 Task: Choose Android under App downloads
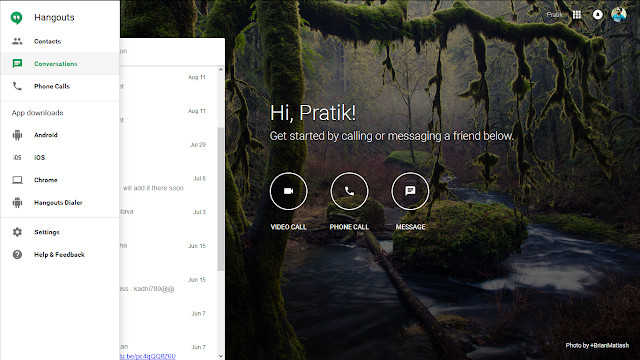tap(60, 135)
